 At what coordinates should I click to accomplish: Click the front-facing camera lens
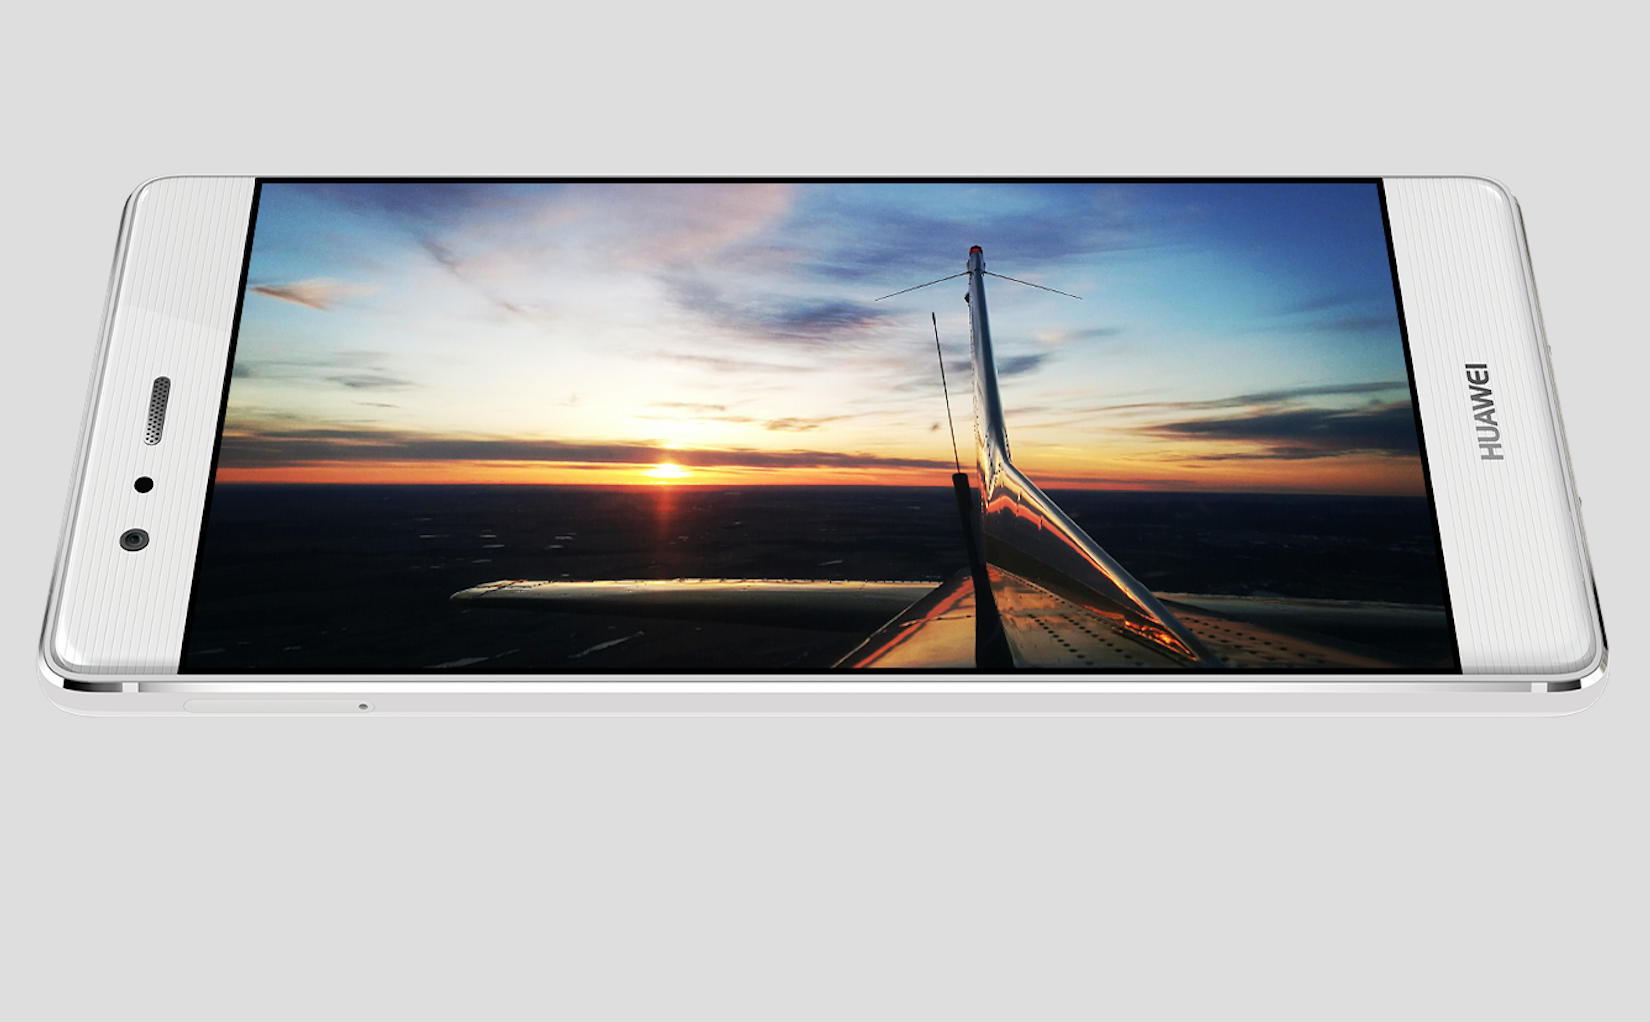point(134,540)
